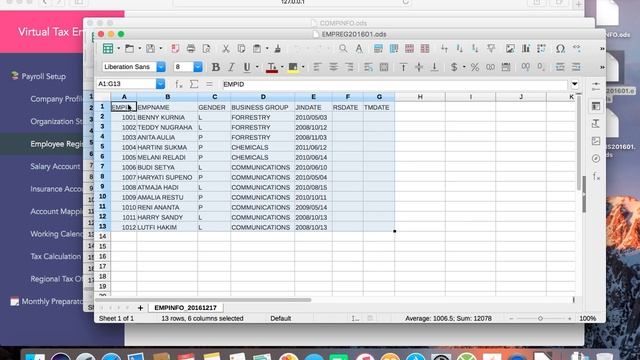The width and height of the screenshot is (640, 360).
Task: Click column header H
Action: click(420, 97)
